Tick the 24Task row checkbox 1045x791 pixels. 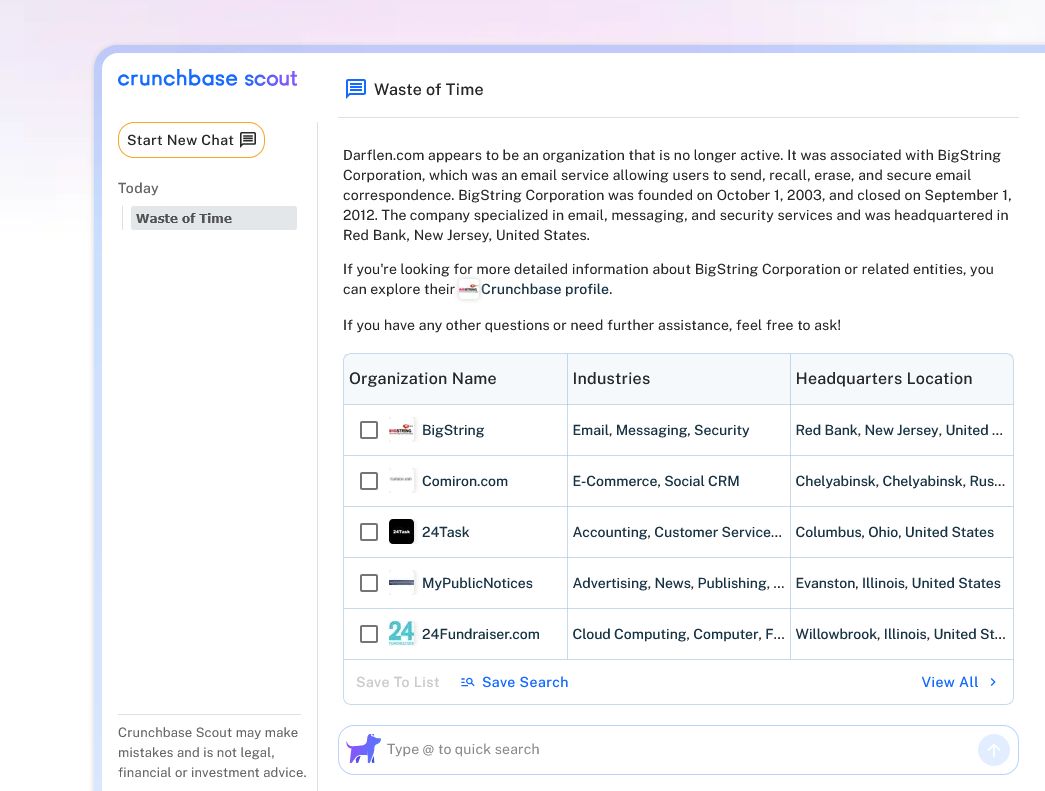point(369,532)
